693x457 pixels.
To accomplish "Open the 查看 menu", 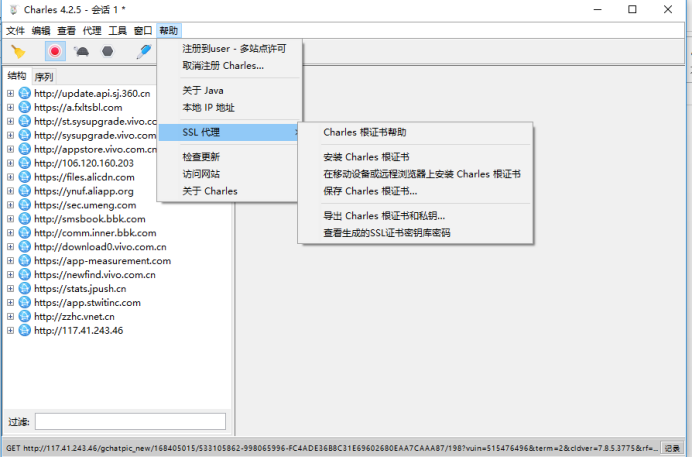I will point(67,30).
